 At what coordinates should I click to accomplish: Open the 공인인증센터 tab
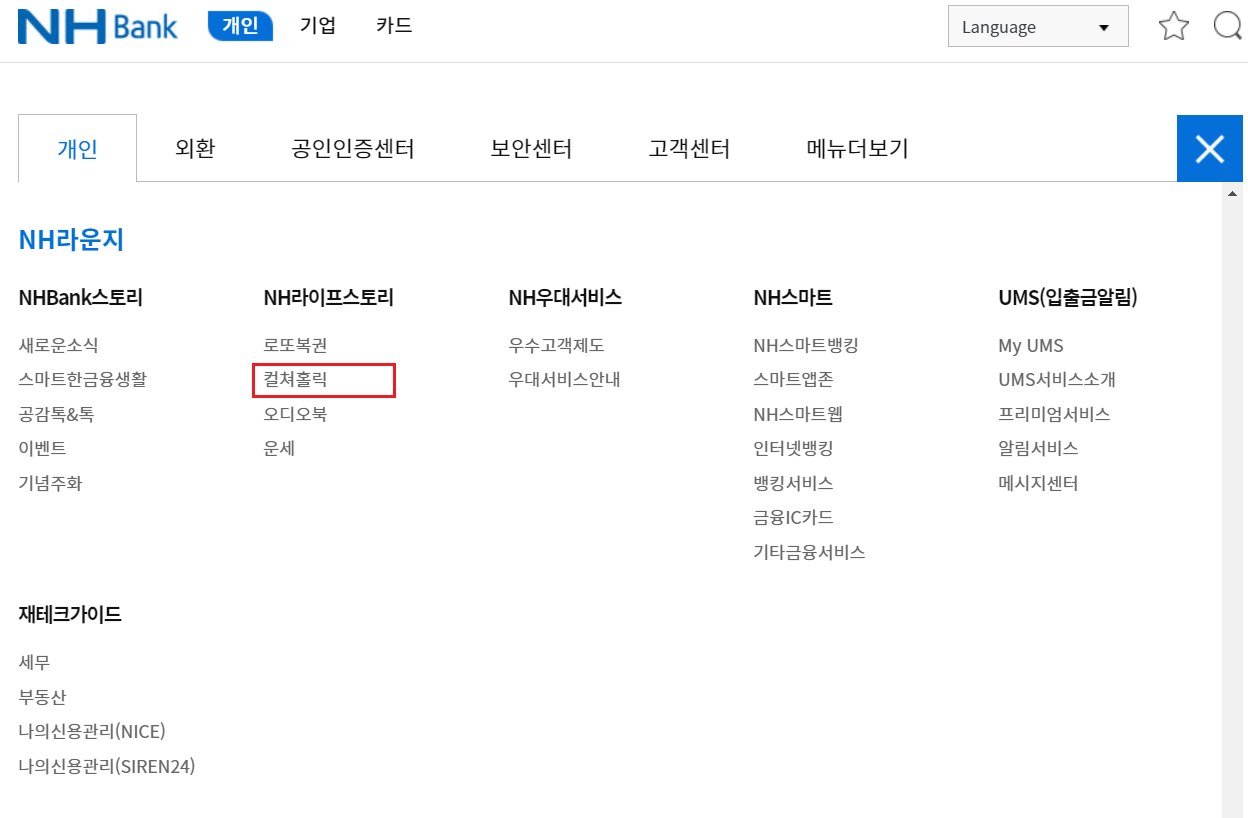point(353,149)
